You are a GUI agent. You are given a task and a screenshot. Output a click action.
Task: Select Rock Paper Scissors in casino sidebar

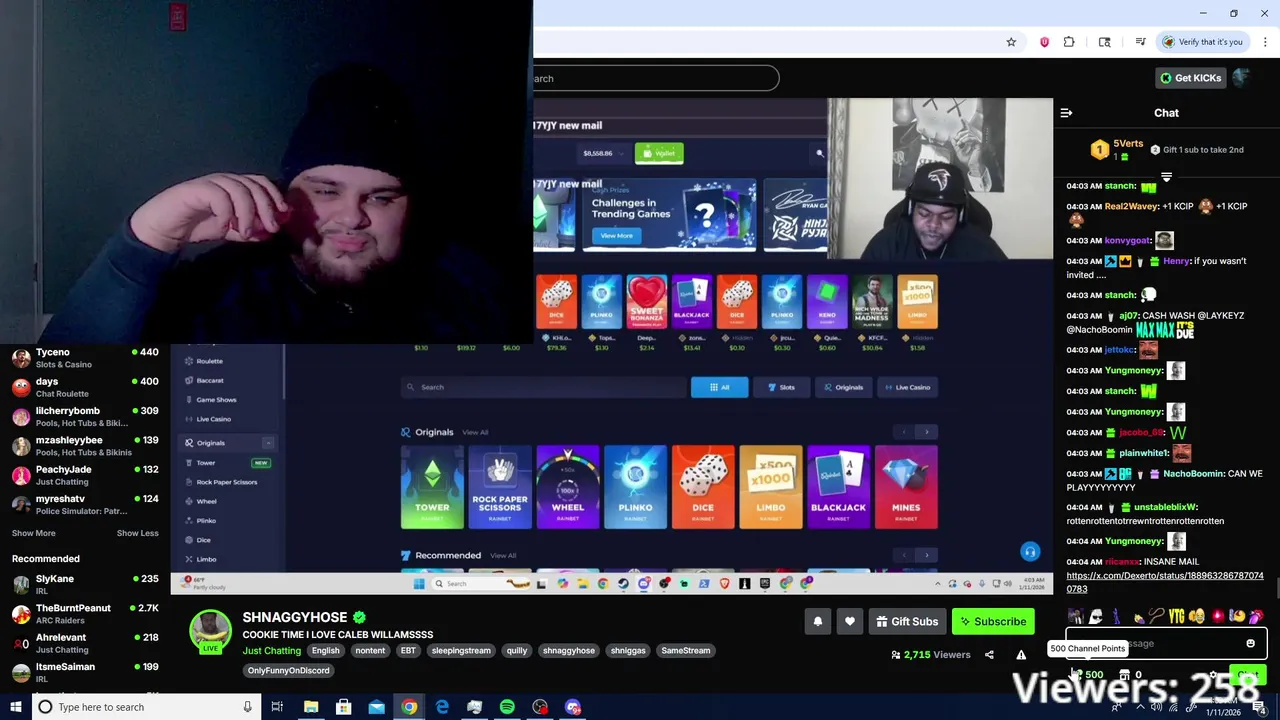[x=227, y=482]
